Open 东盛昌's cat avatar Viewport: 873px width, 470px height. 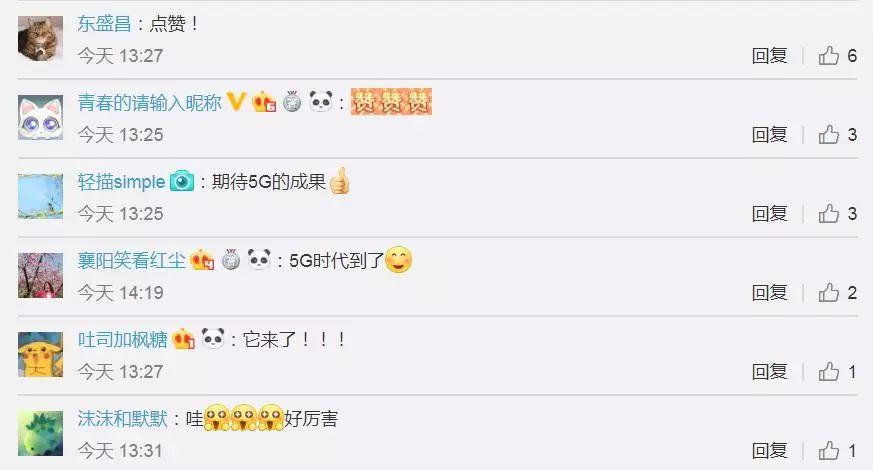(x=40, y=38)
